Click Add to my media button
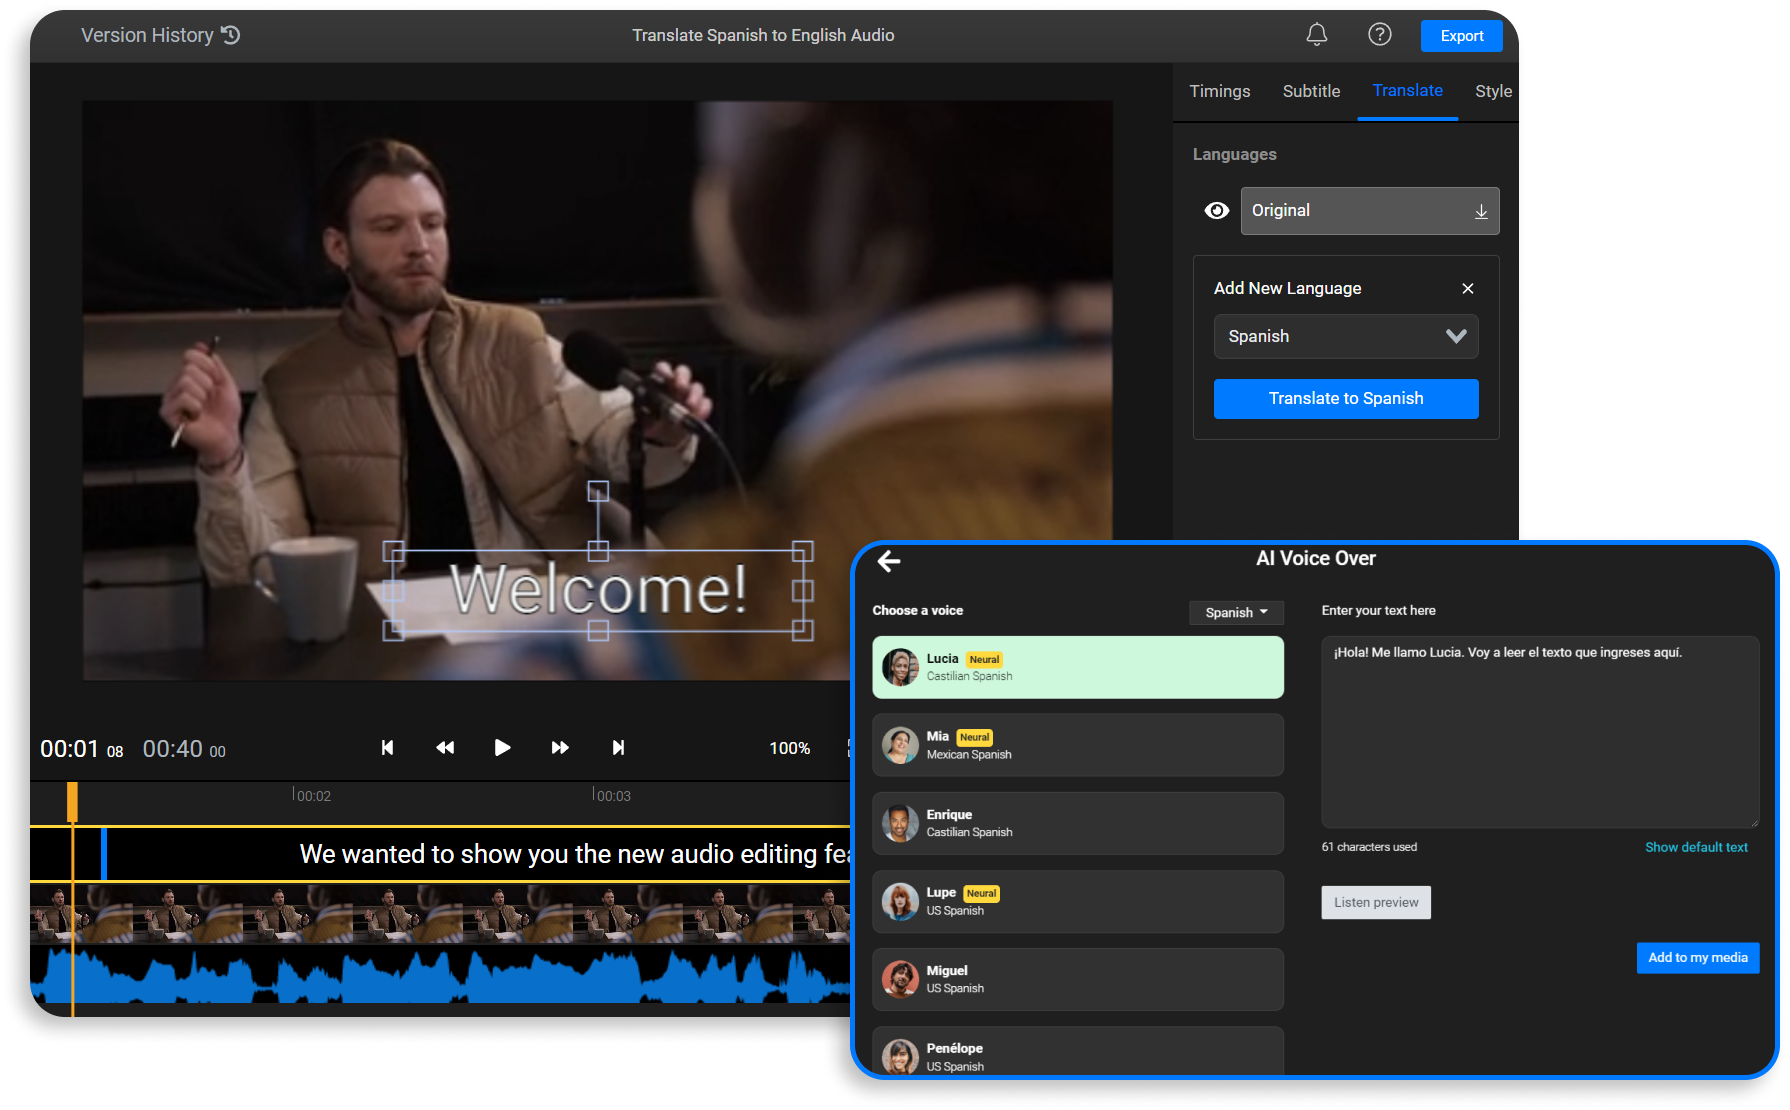 point(1697,957)
